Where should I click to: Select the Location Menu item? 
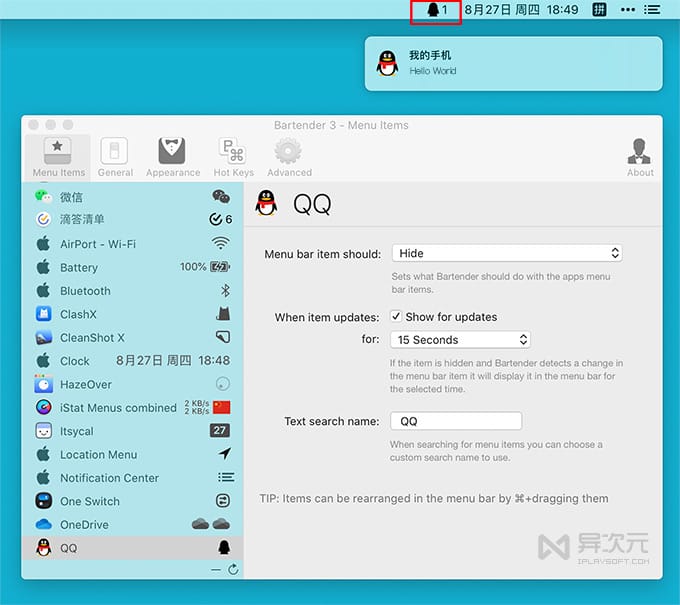click(x=132, y=455)
